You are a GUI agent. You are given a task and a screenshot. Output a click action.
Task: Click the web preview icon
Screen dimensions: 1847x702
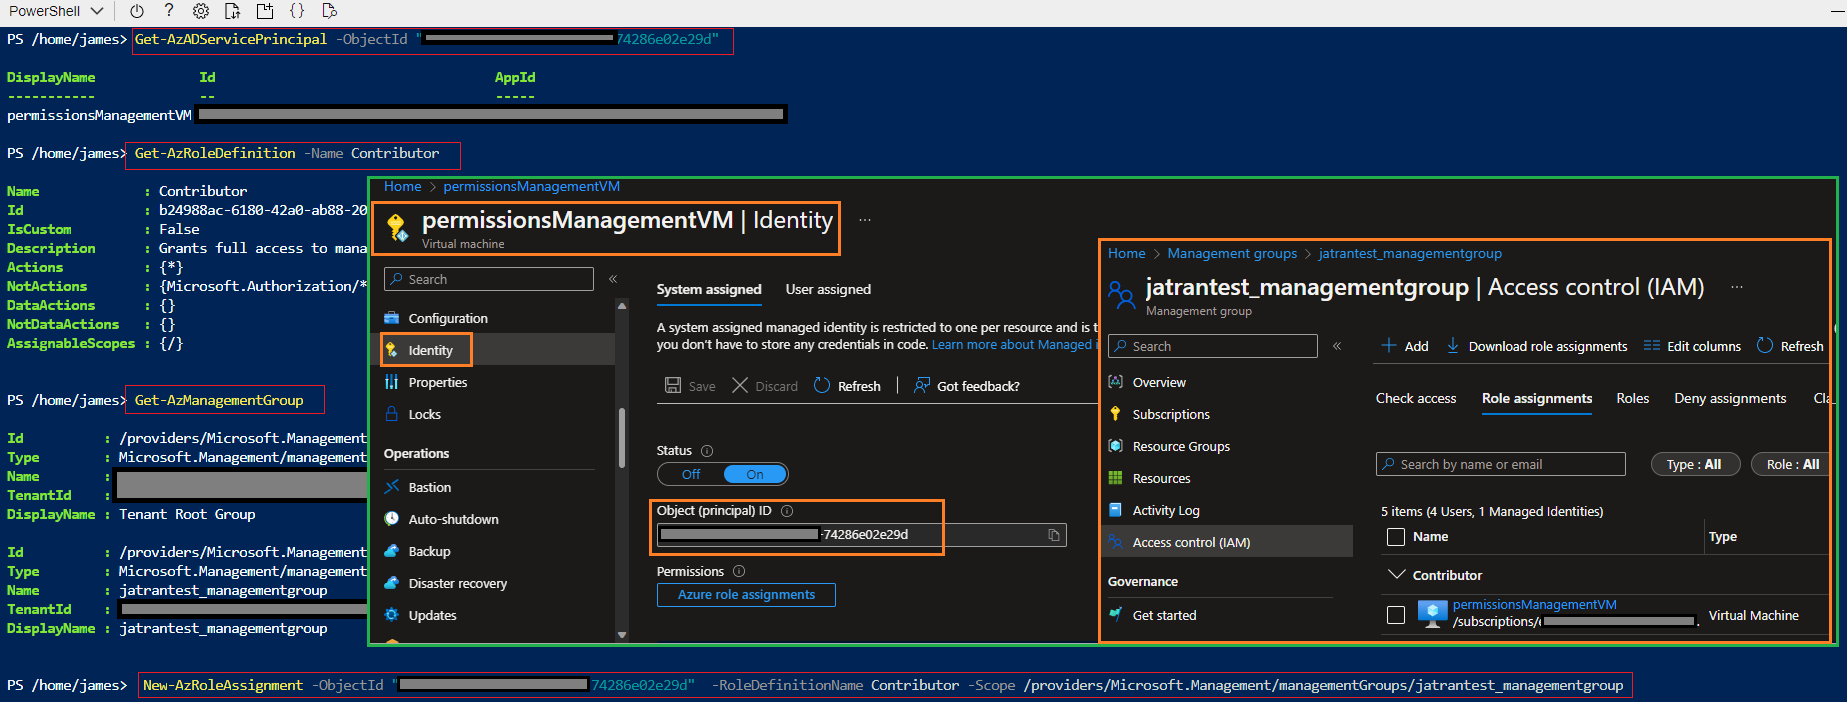pyautogui.click(x=329, y=11)
